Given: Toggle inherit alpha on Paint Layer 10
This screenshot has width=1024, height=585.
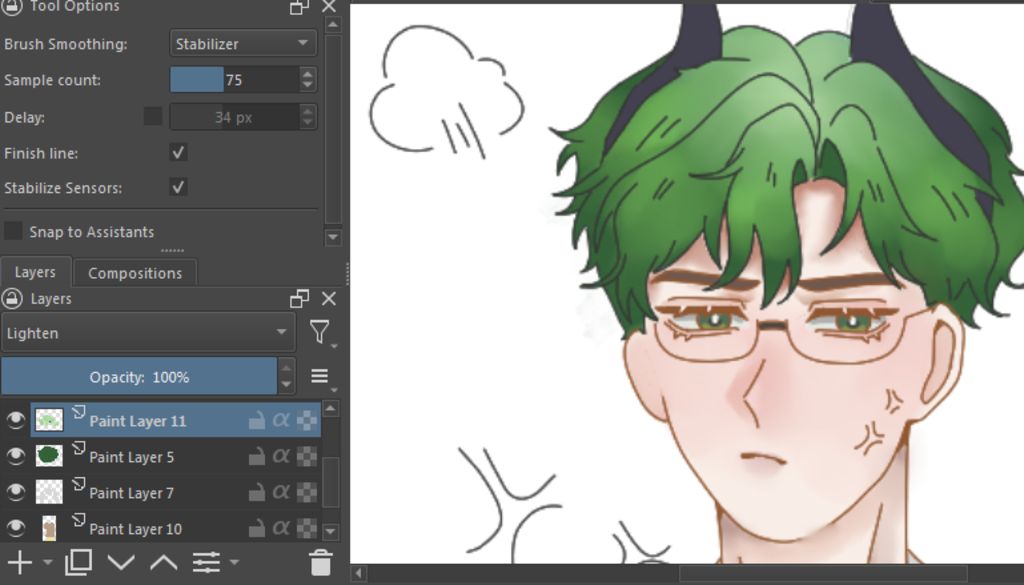Looking at the screenshot, I should tap(281, 528).
